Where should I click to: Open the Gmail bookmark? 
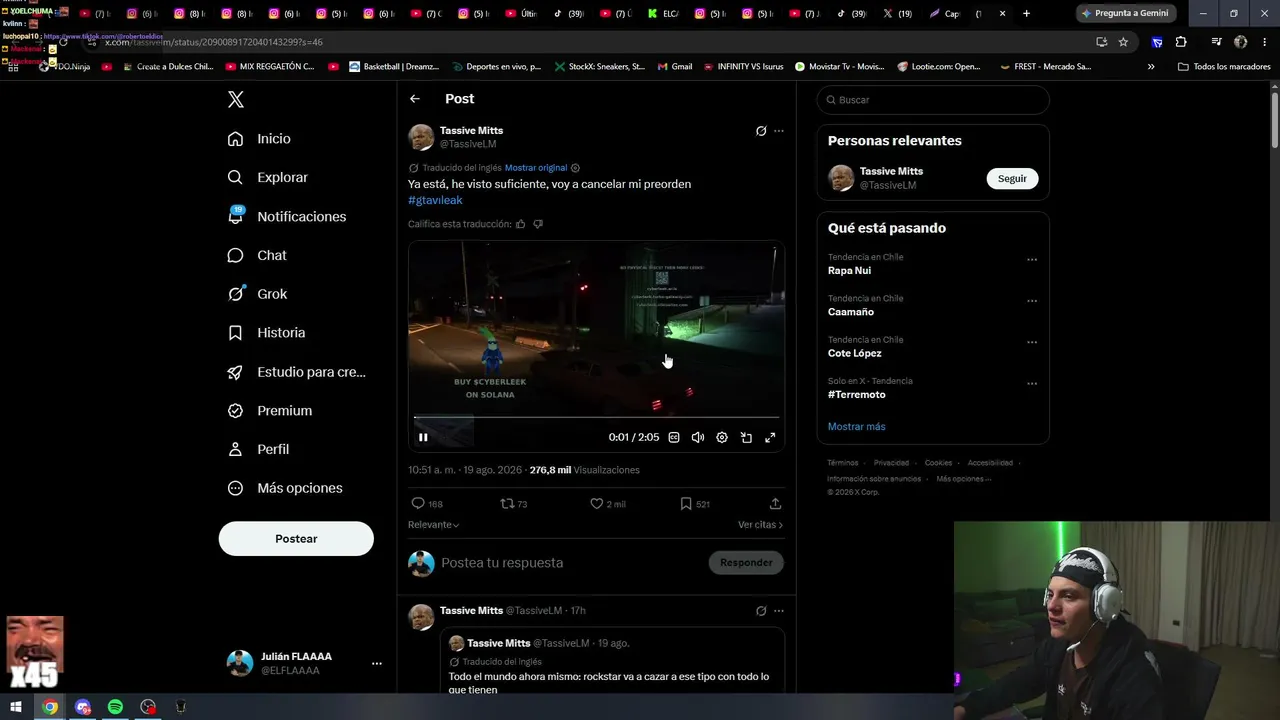click(675, 67)
